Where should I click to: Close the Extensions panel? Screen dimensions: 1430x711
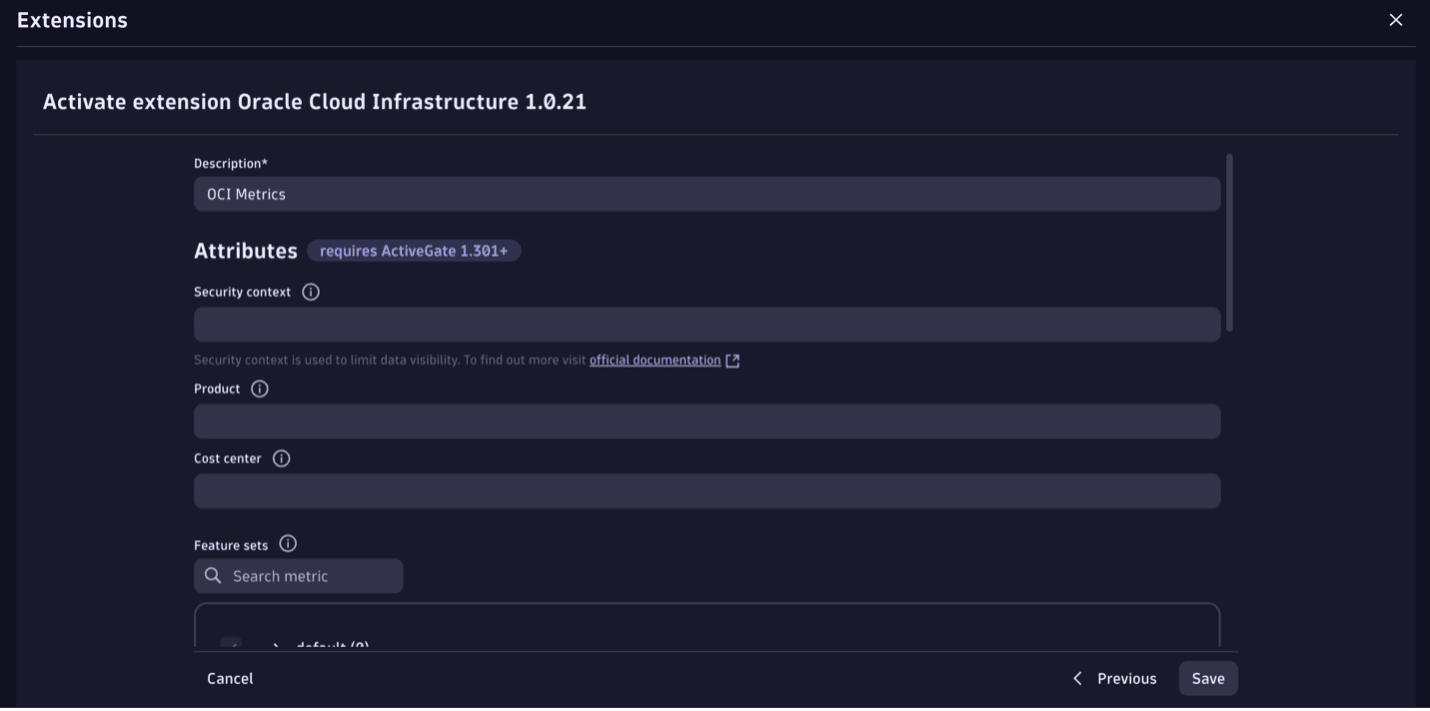pos(1396,20)
